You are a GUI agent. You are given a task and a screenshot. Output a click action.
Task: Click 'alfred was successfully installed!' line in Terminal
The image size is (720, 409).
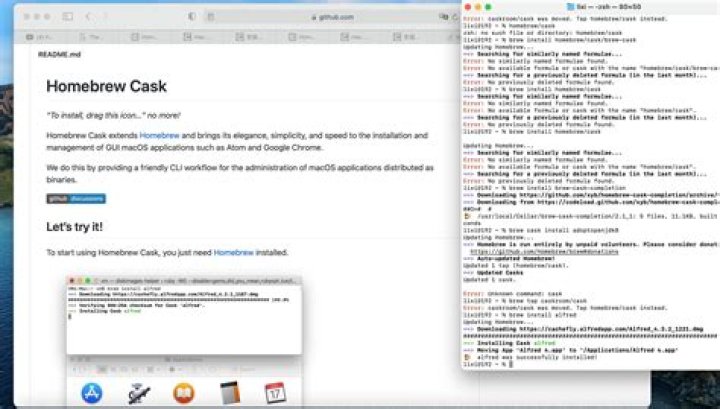tap(530, 357)
